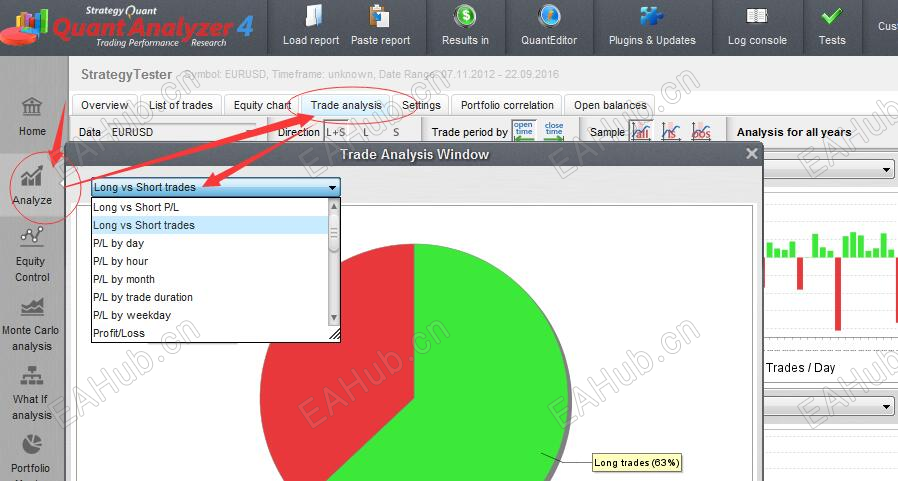Switch to the Settings tab
The width and height of the screenshot is (898, 481).
[421, 105]
